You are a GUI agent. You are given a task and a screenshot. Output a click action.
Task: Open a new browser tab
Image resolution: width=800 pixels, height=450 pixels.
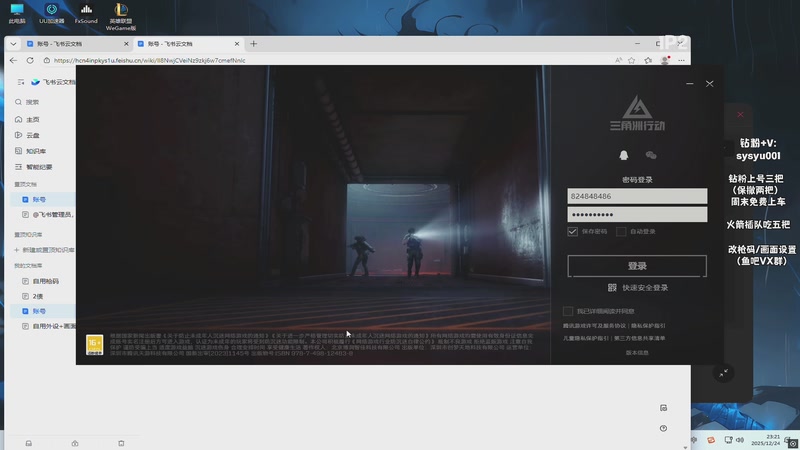[254, 44]
